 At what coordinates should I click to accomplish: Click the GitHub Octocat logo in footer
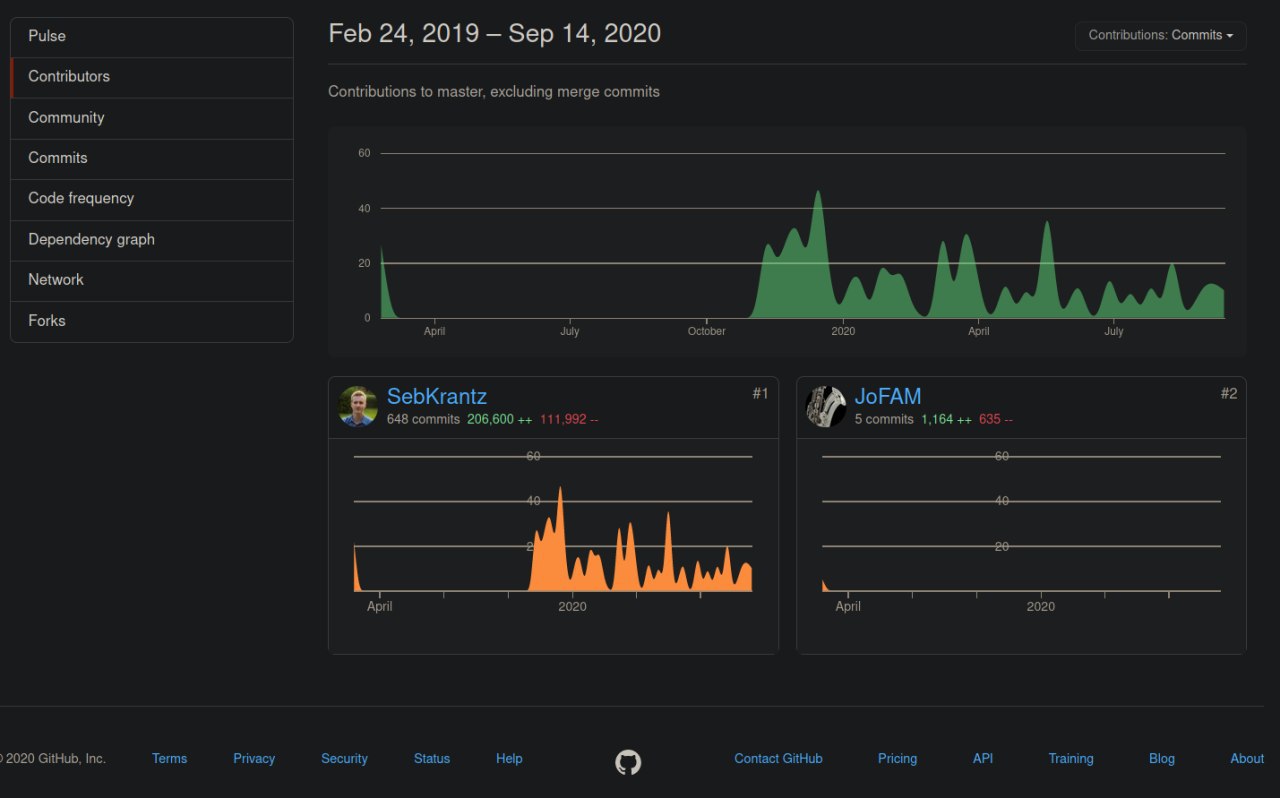click(x=628, y=762)
